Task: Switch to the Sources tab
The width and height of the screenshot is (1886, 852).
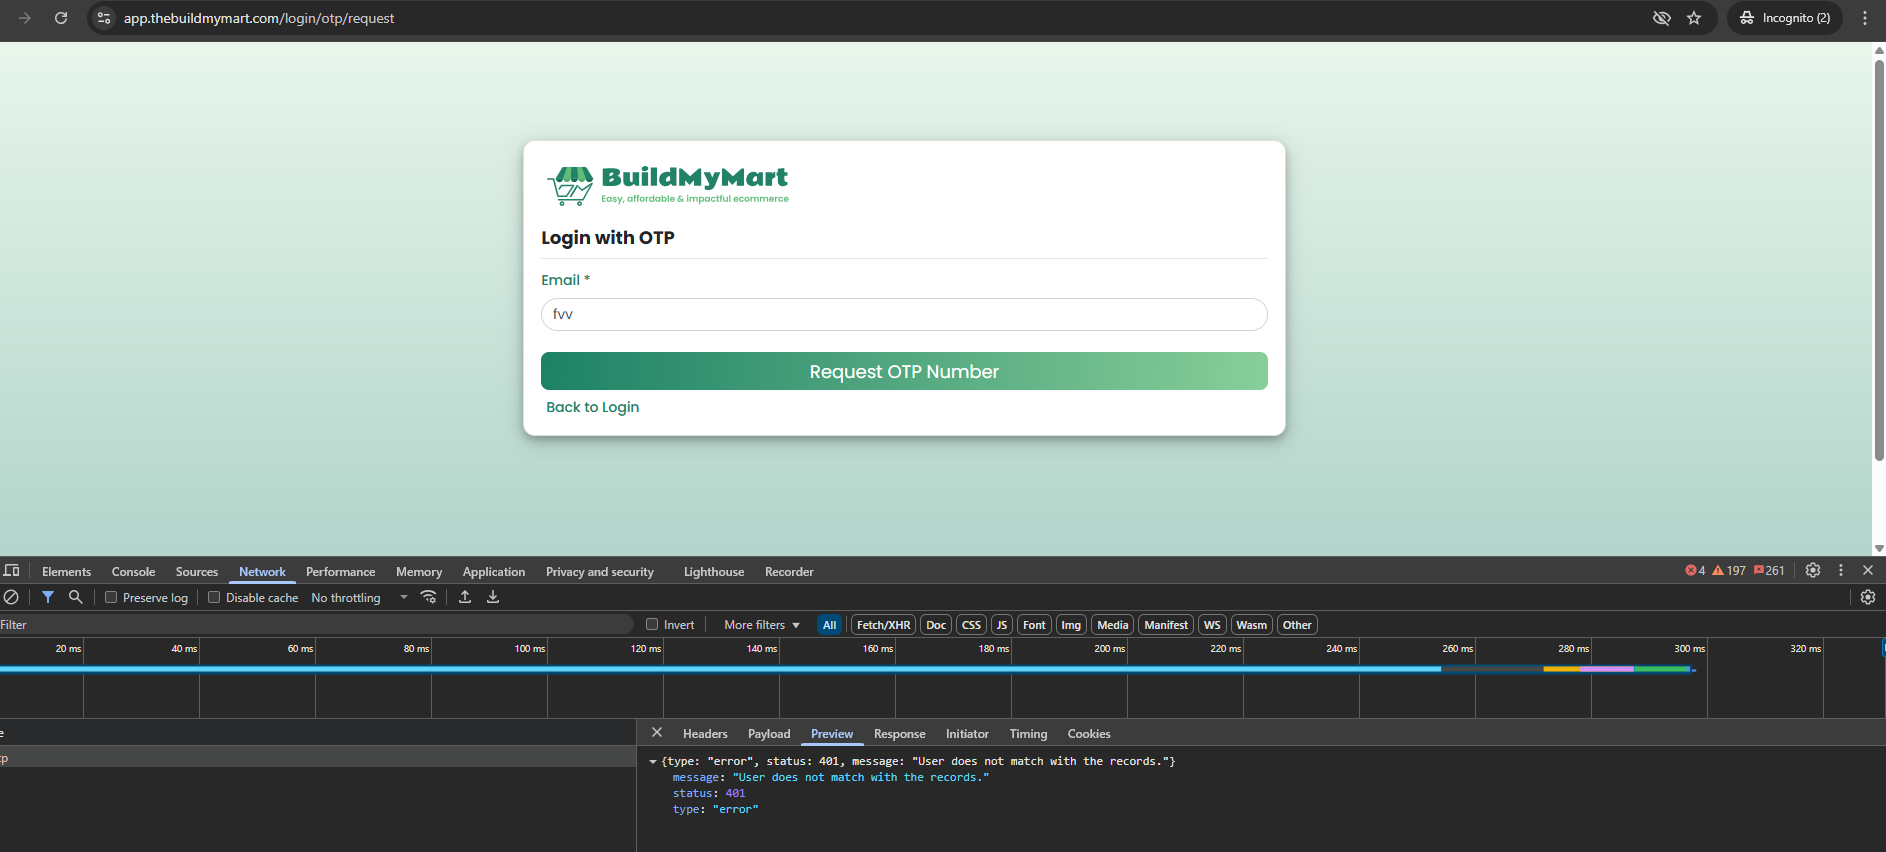Action: [x=197, y=572]
